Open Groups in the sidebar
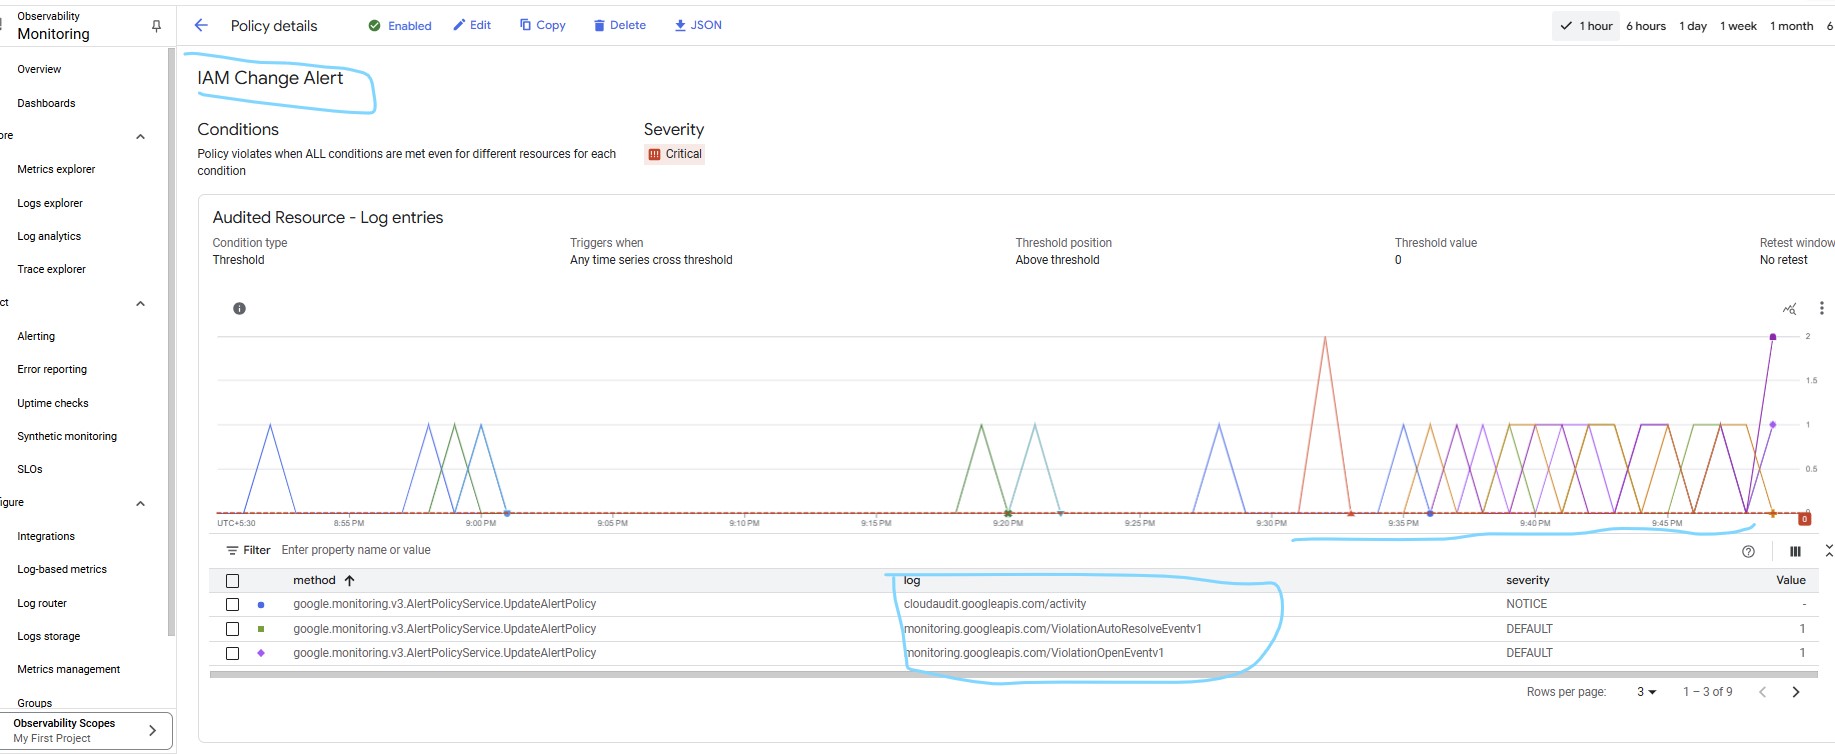This screenshot has width=1835, height=754. 35,703
